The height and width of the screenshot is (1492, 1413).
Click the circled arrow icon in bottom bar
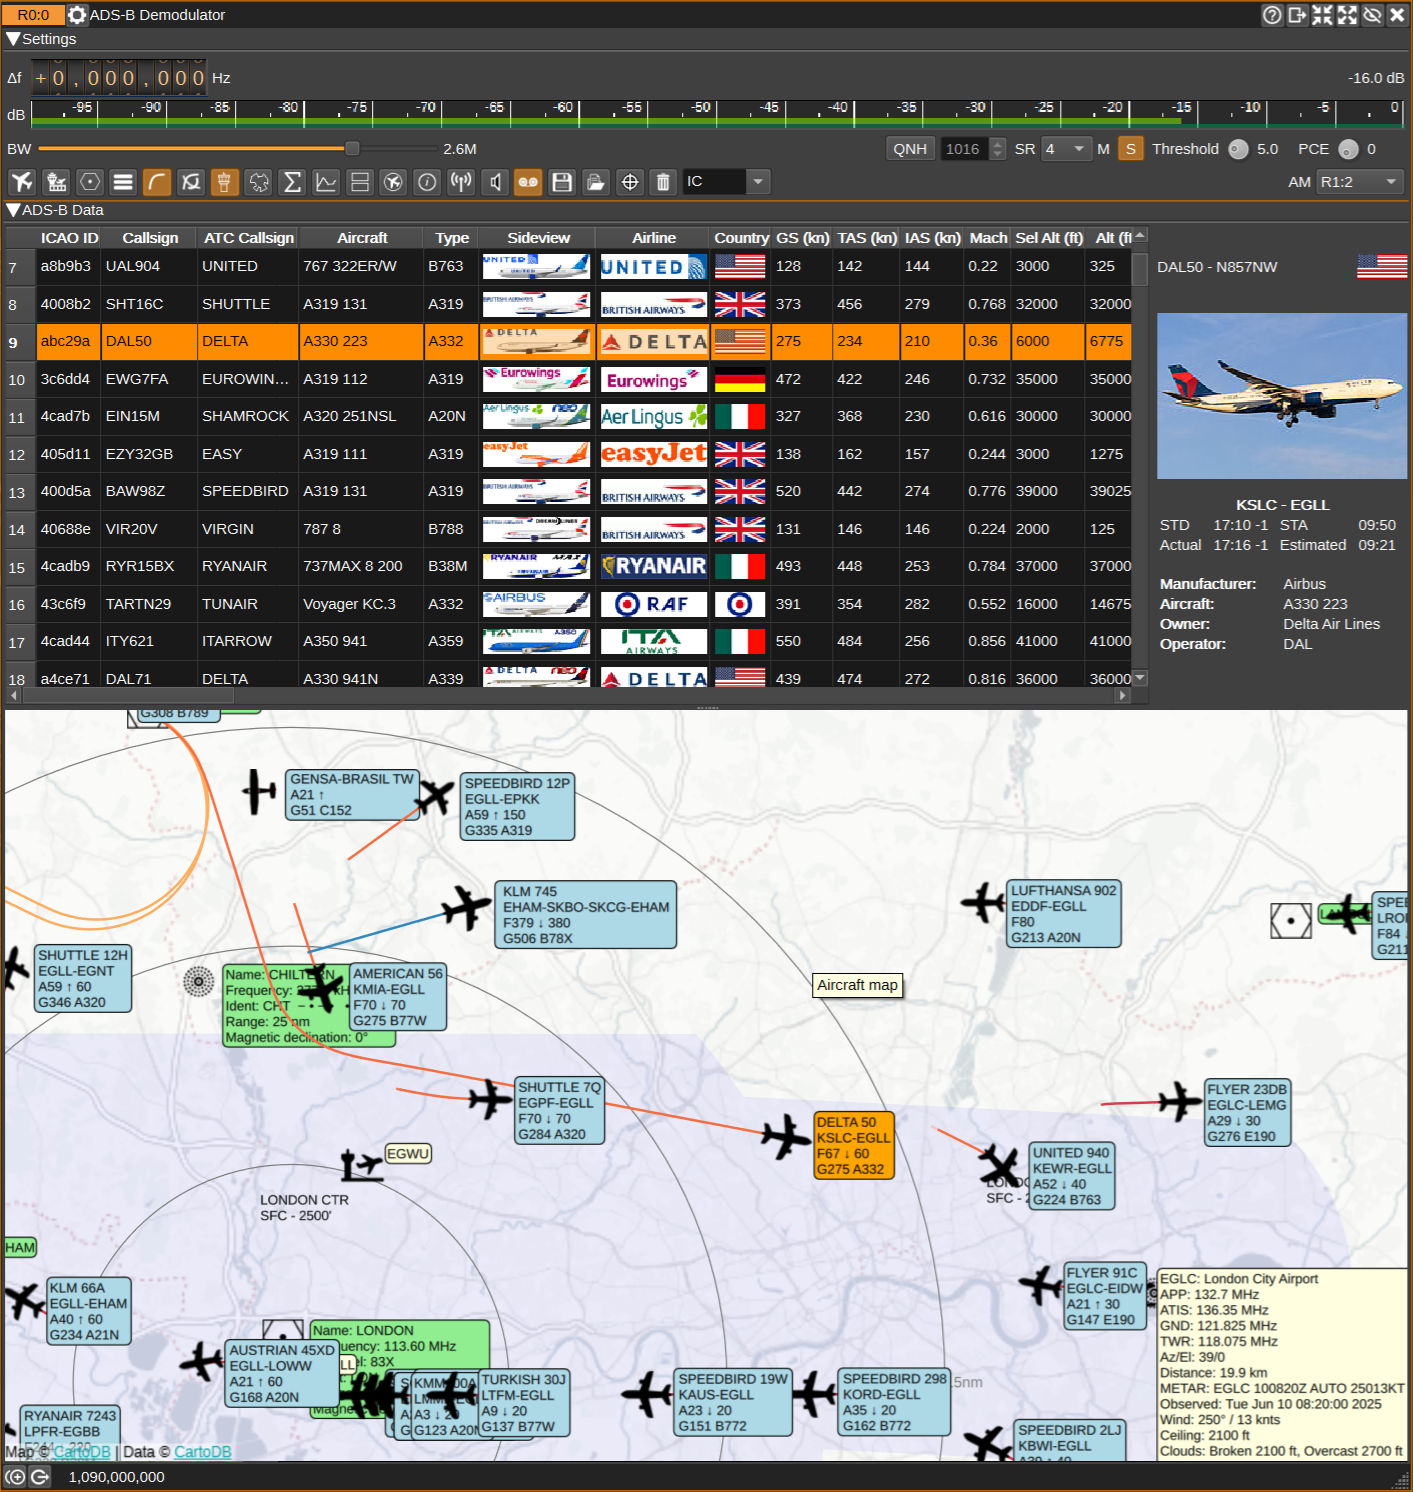(x=40, y=1477)
